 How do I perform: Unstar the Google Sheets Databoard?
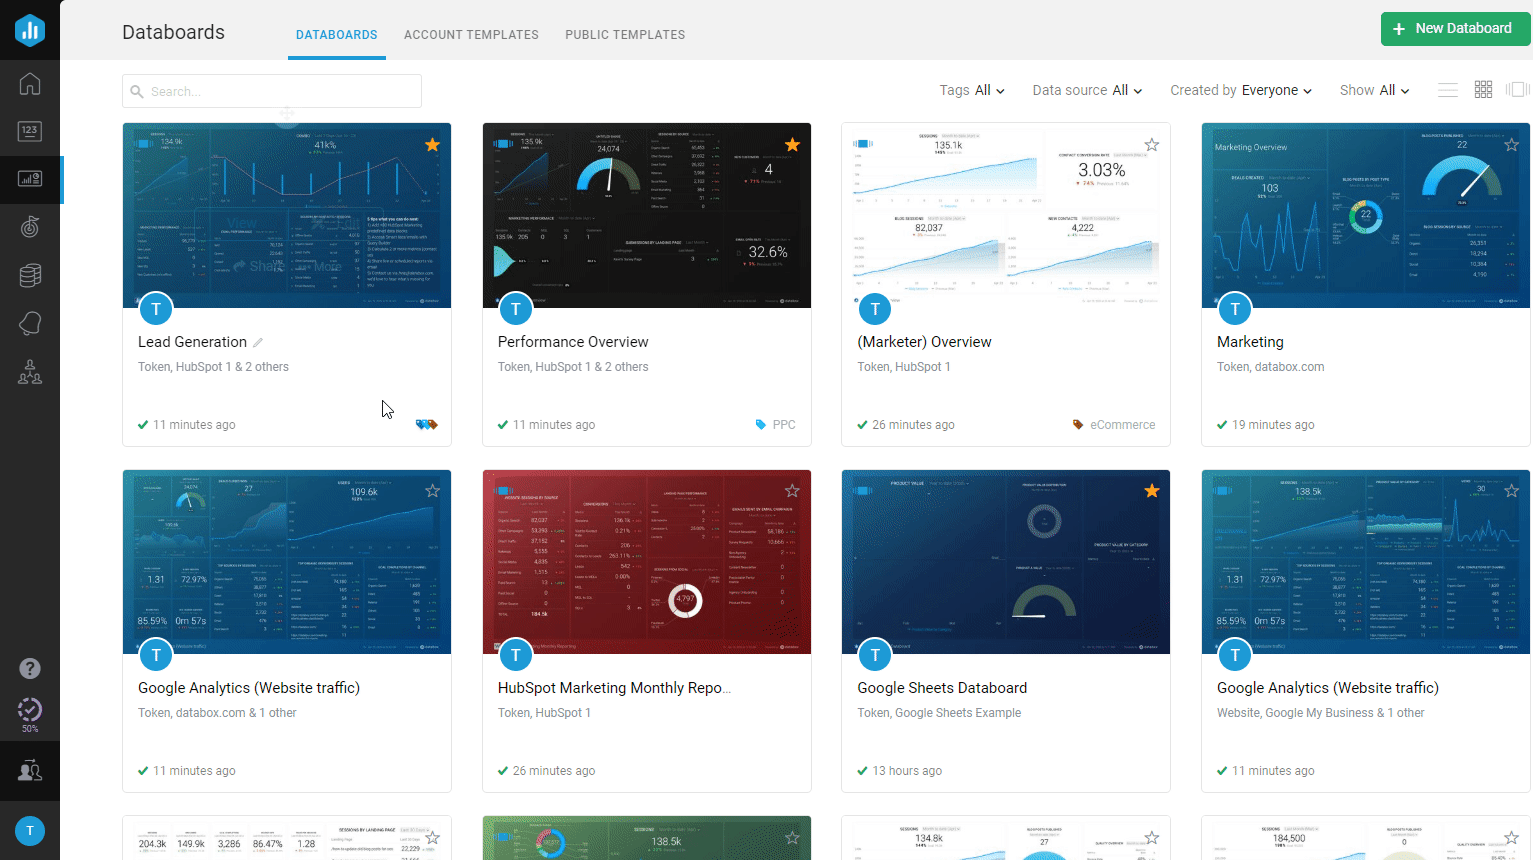point(1152,491)
